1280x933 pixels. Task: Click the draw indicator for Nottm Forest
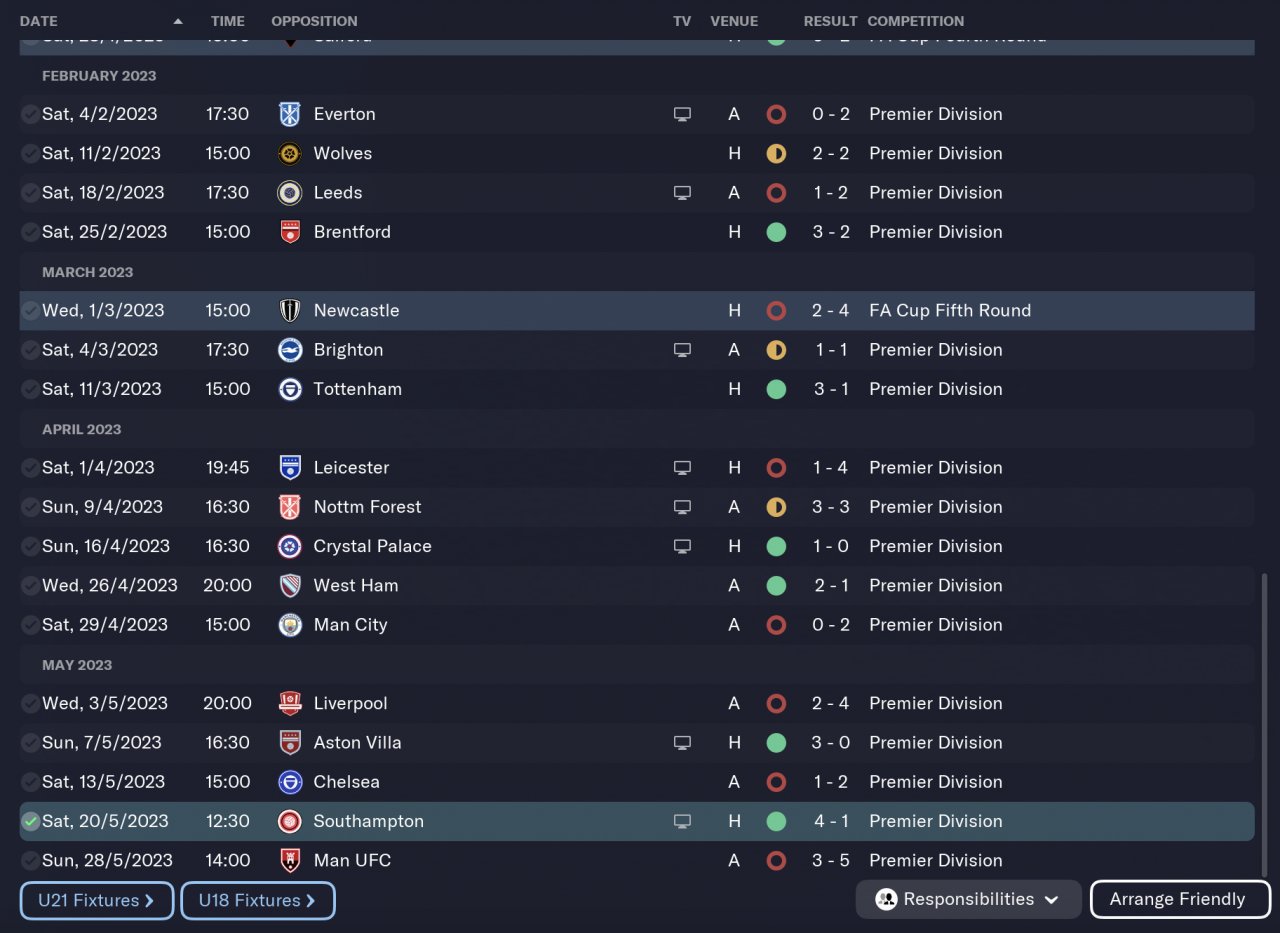pyautogui.click(x=776, y=507)
